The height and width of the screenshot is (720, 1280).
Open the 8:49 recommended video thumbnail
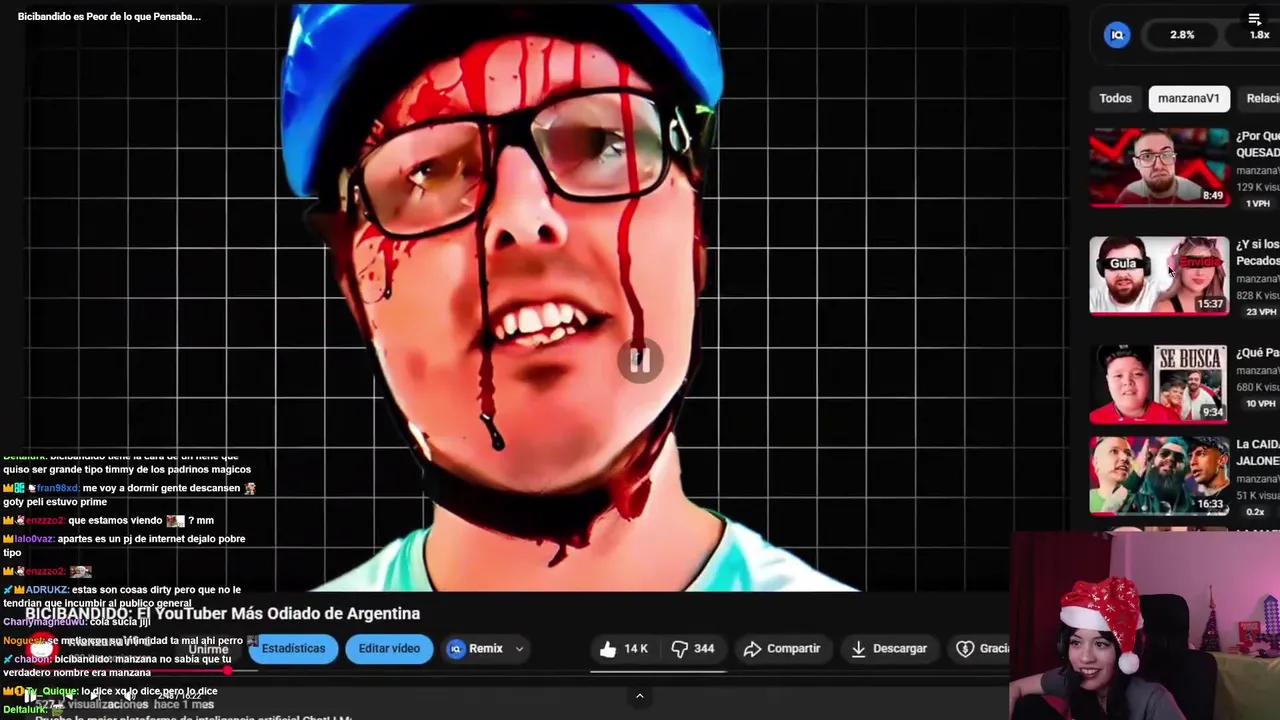point(1159,167)
